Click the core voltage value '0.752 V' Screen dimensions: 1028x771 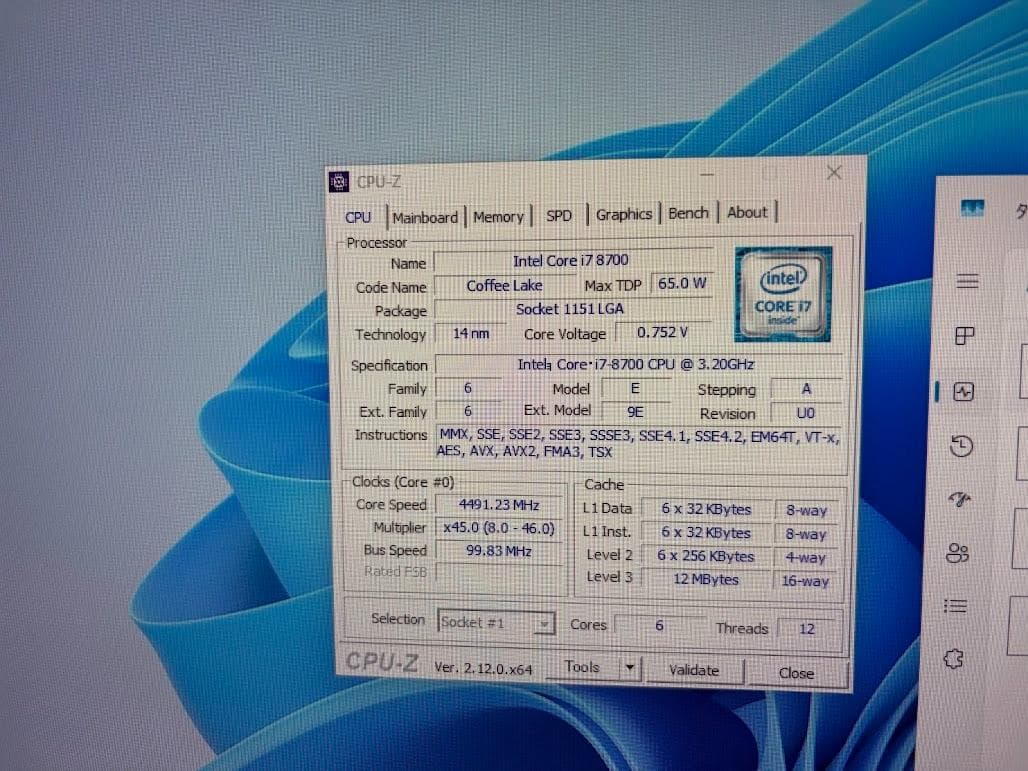(662, 332)
